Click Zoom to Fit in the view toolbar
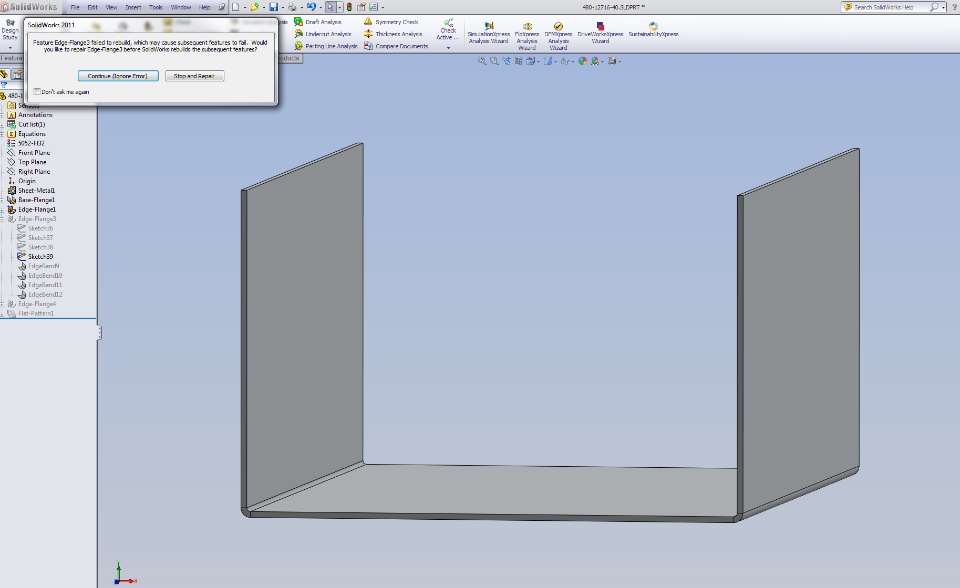Screen dimensions: 960x588 (482, 61)
